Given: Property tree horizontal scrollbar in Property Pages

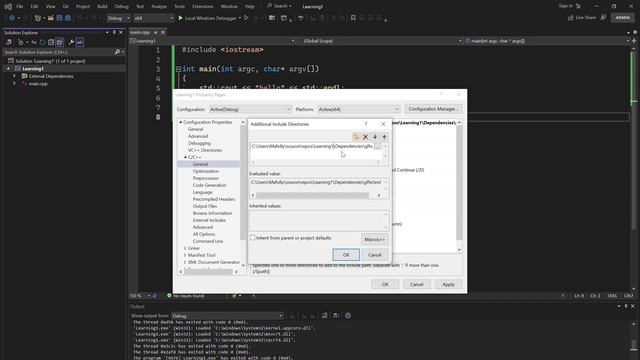Looking at the screenshot, I should coord(209,272).
